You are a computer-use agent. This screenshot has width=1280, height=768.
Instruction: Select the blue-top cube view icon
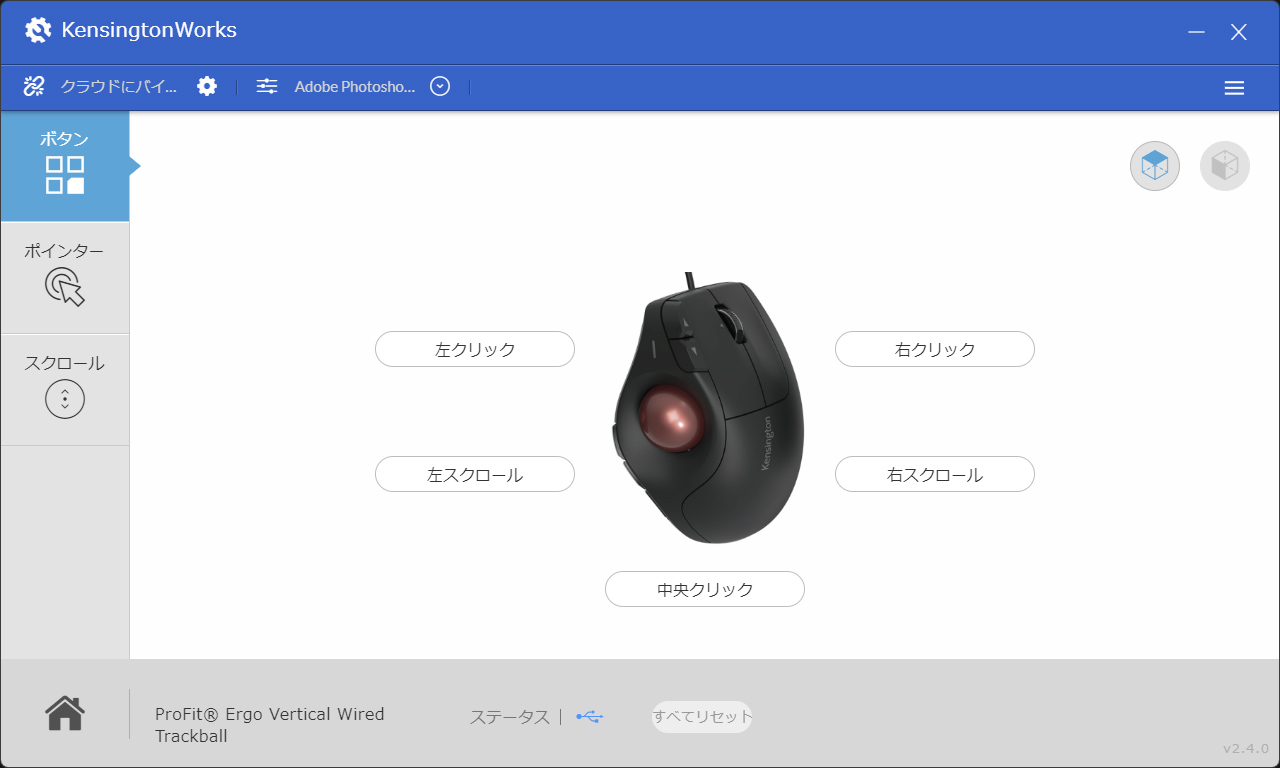(1155, 166)
